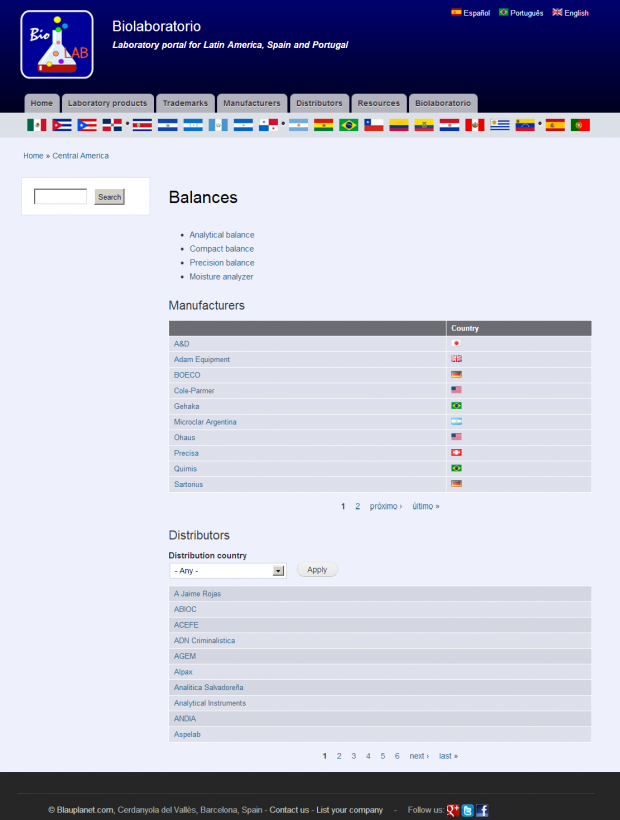Open the Biolaboratorio tab
This screenshot has height=820, width=620.
(443, 103)
